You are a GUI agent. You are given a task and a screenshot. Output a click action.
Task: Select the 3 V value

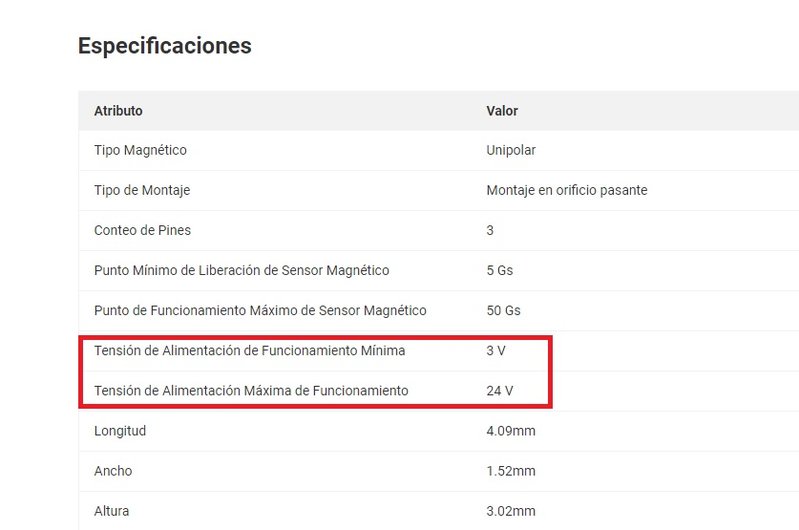tap(495, 351)
